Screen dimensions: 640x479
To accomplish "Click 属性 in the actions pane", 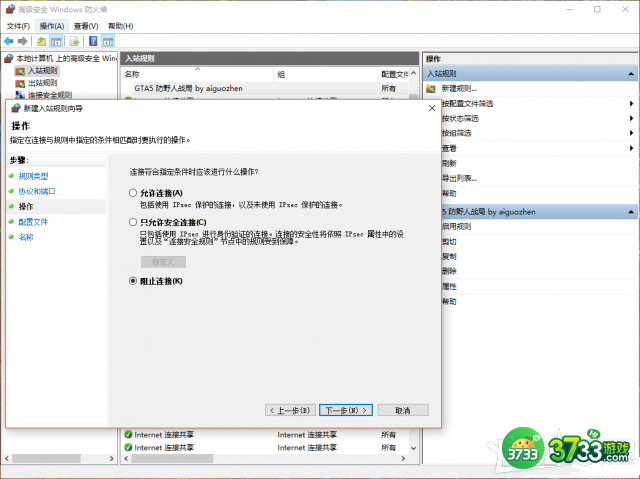I will click(449, 286).
